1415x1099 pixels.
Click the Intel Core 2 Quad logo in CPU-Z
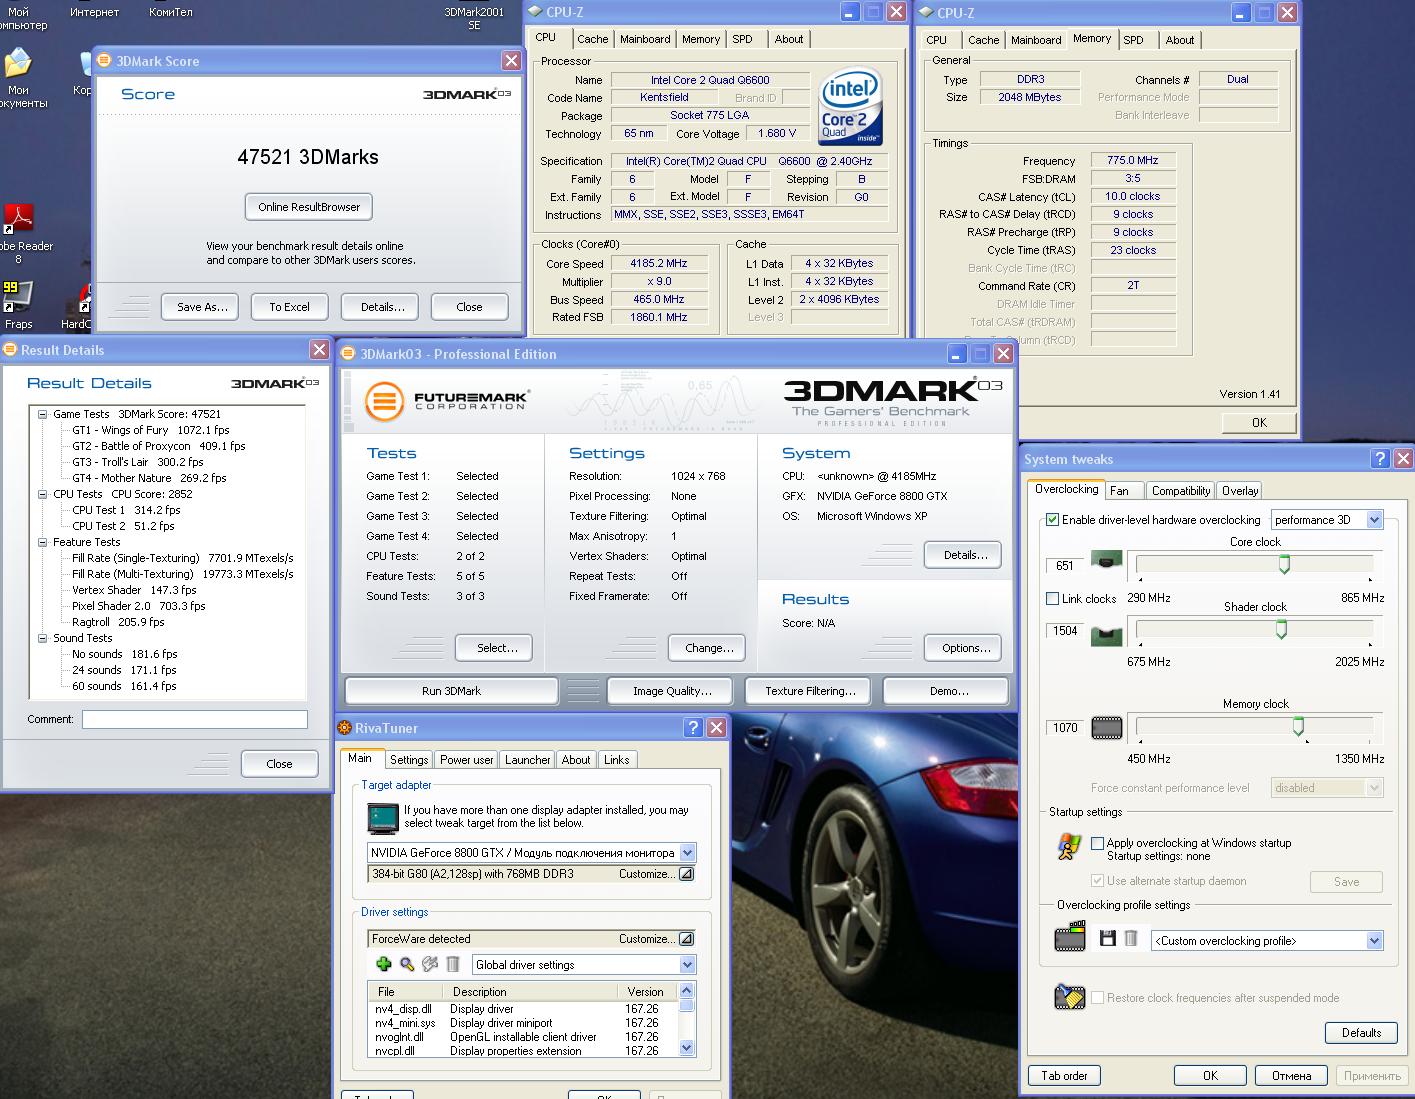(x=850, y=105)
